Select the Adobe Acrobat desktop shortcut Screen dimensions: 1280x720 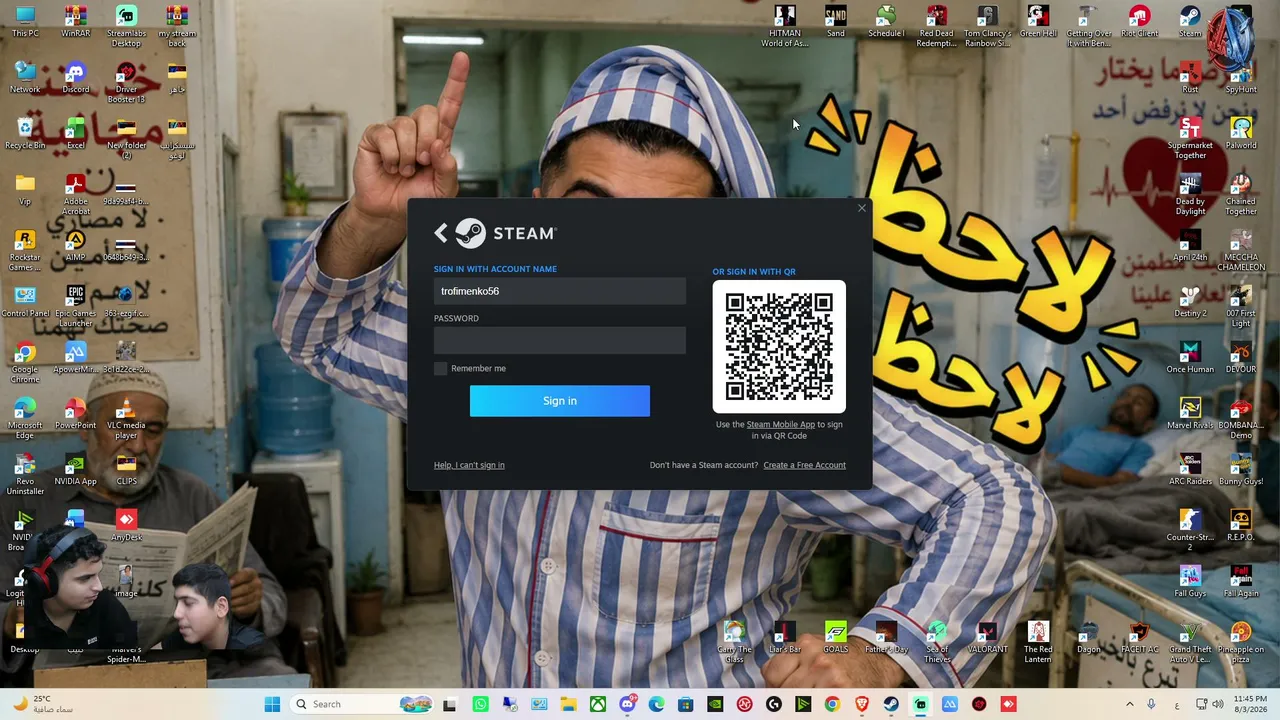coord(75,194)
